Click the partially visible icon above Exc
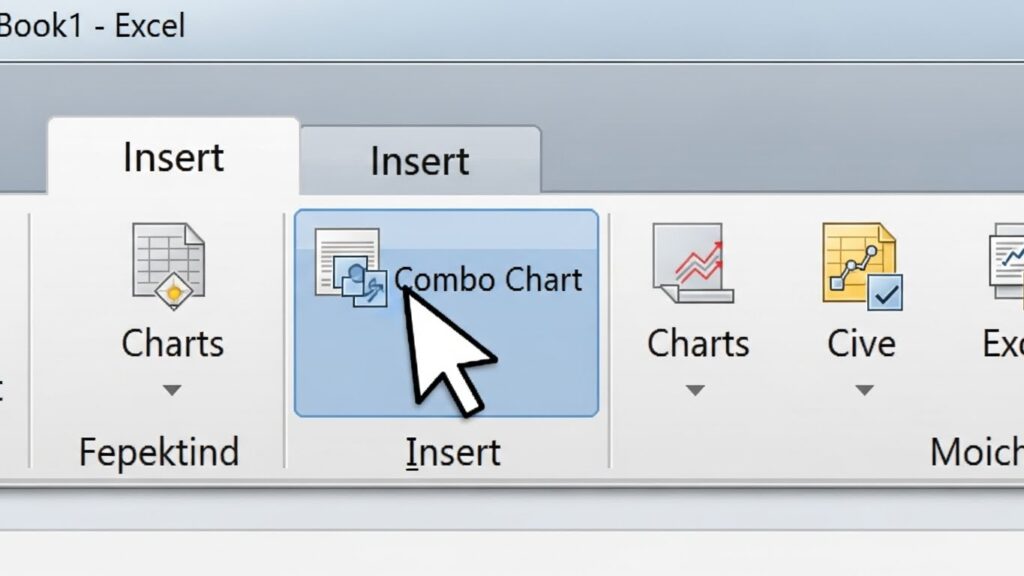The image size is (1024, 576). pyautogui.click(x=1006, y=262)
